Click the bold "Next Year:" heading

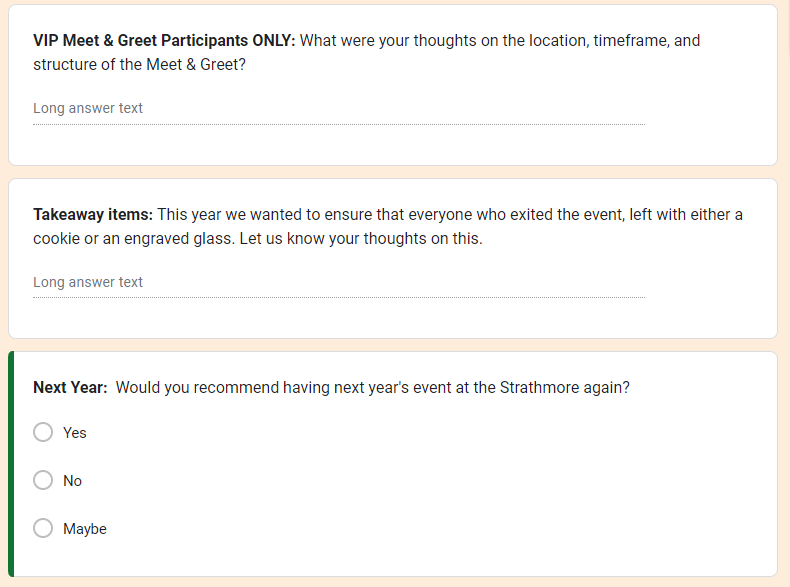coord(70,388)
